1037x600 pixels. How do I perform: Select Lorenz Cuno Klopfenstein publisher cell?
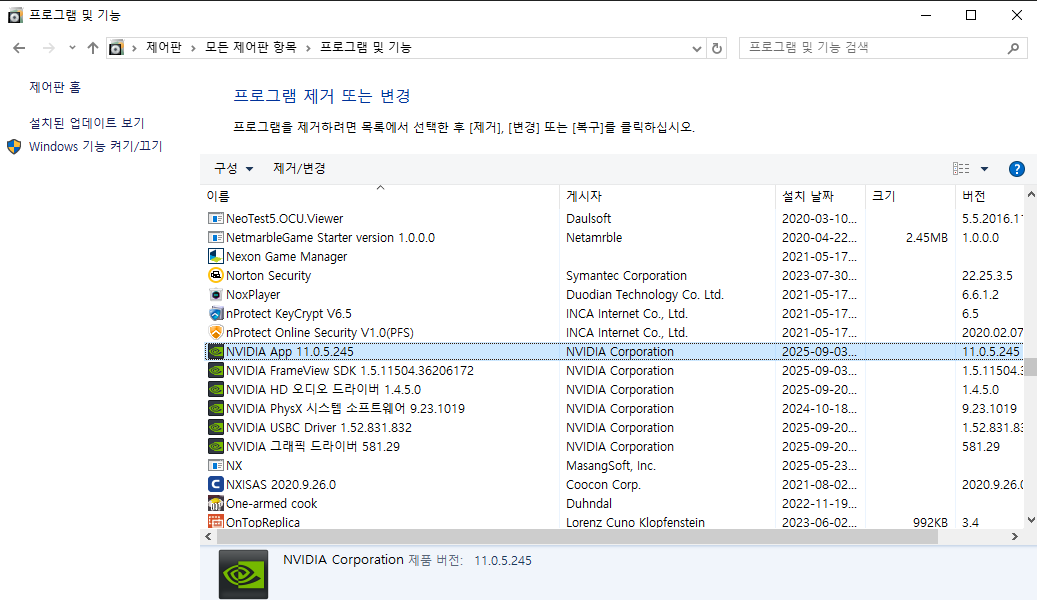click(635, 522)
